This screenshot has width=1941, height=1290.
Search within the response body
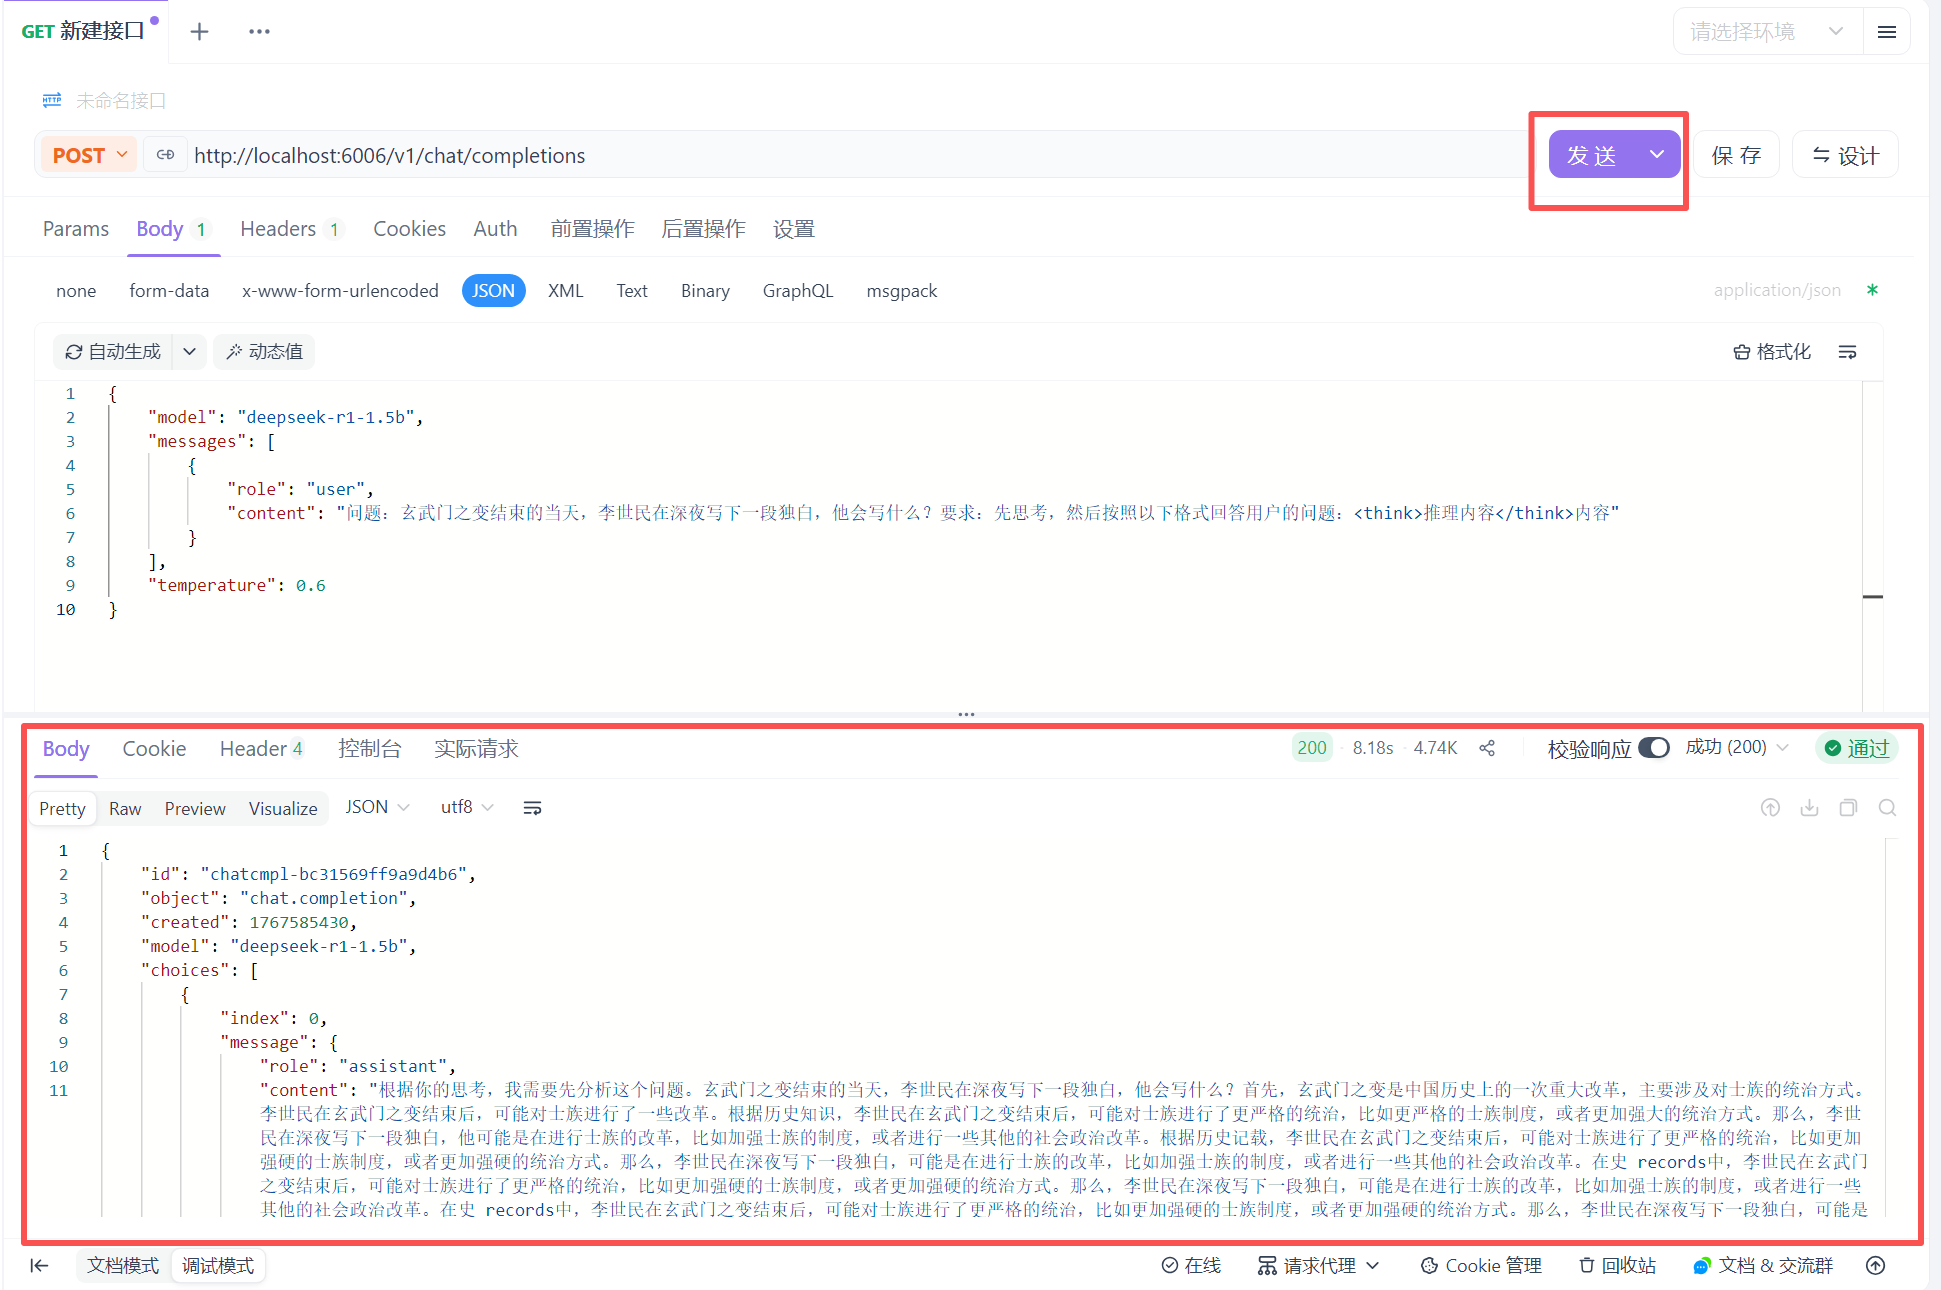[x=1887, y=808]
